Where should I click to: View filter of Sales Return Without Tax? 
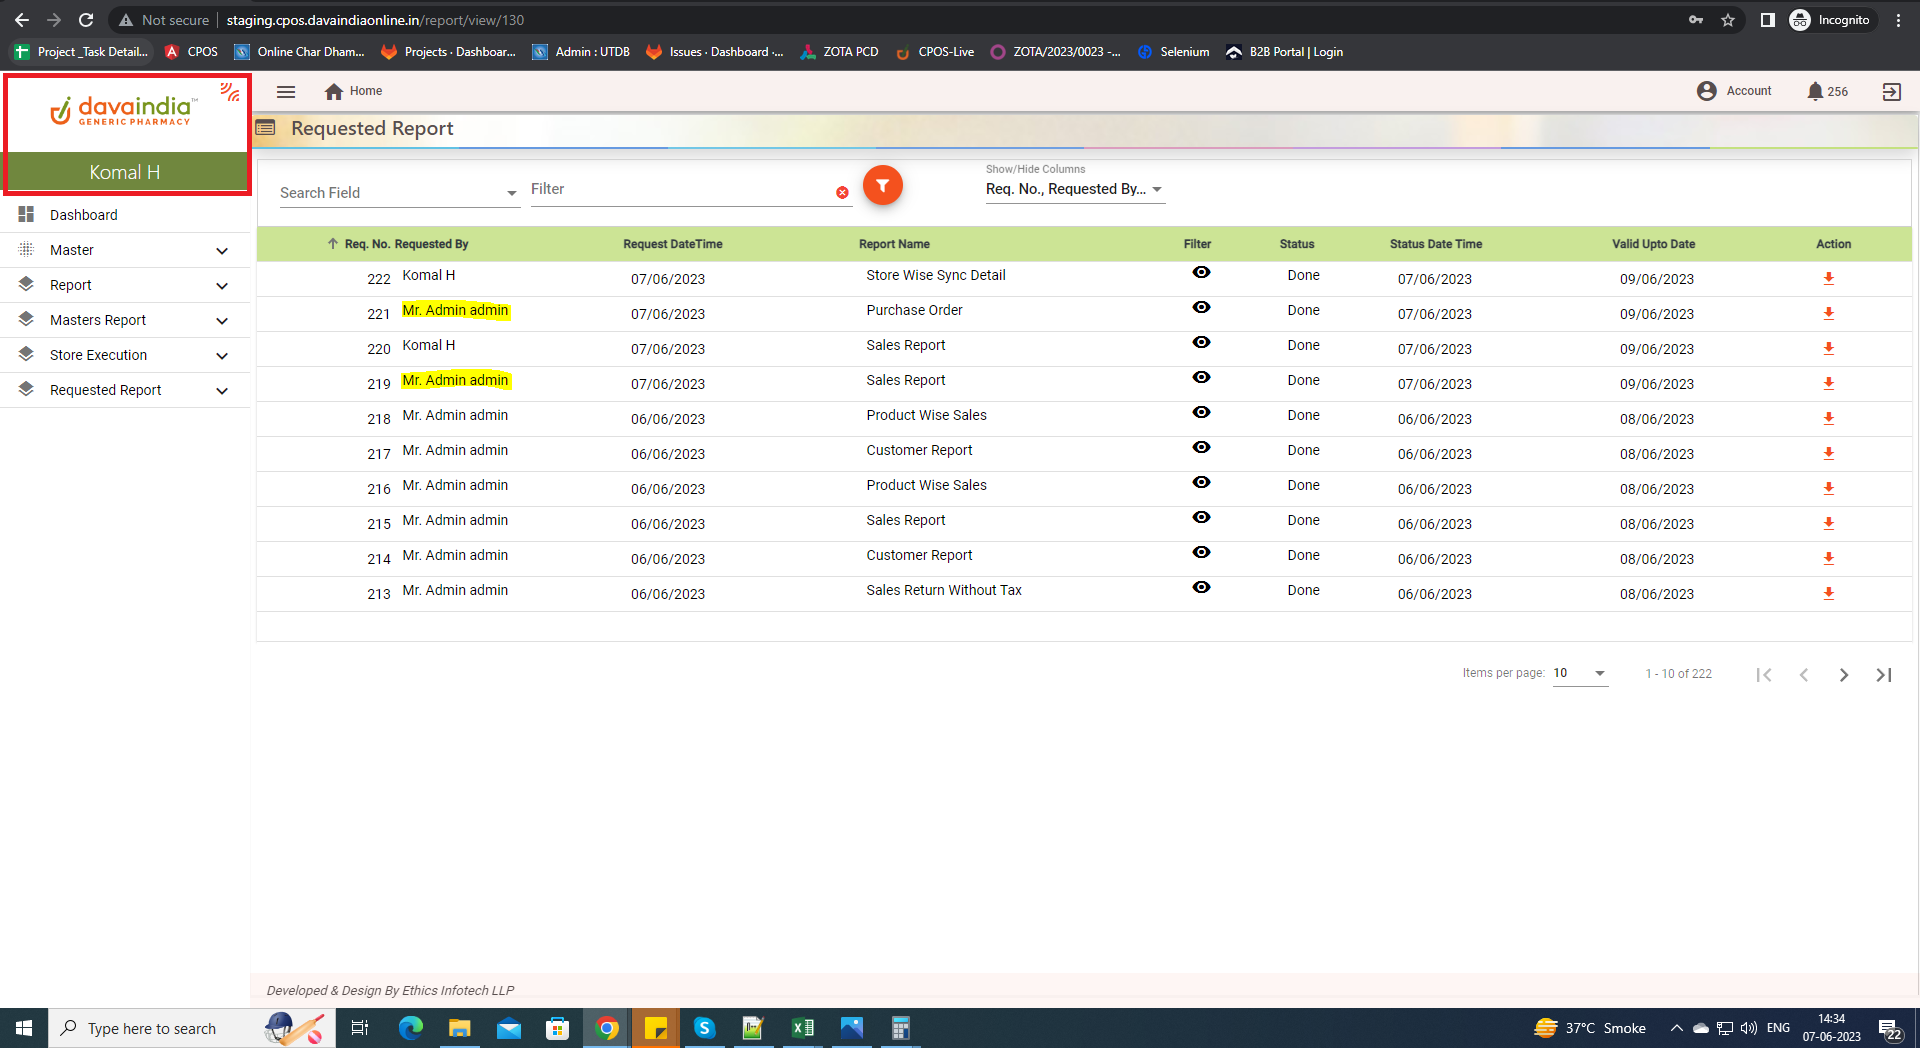pos(1201,588)
